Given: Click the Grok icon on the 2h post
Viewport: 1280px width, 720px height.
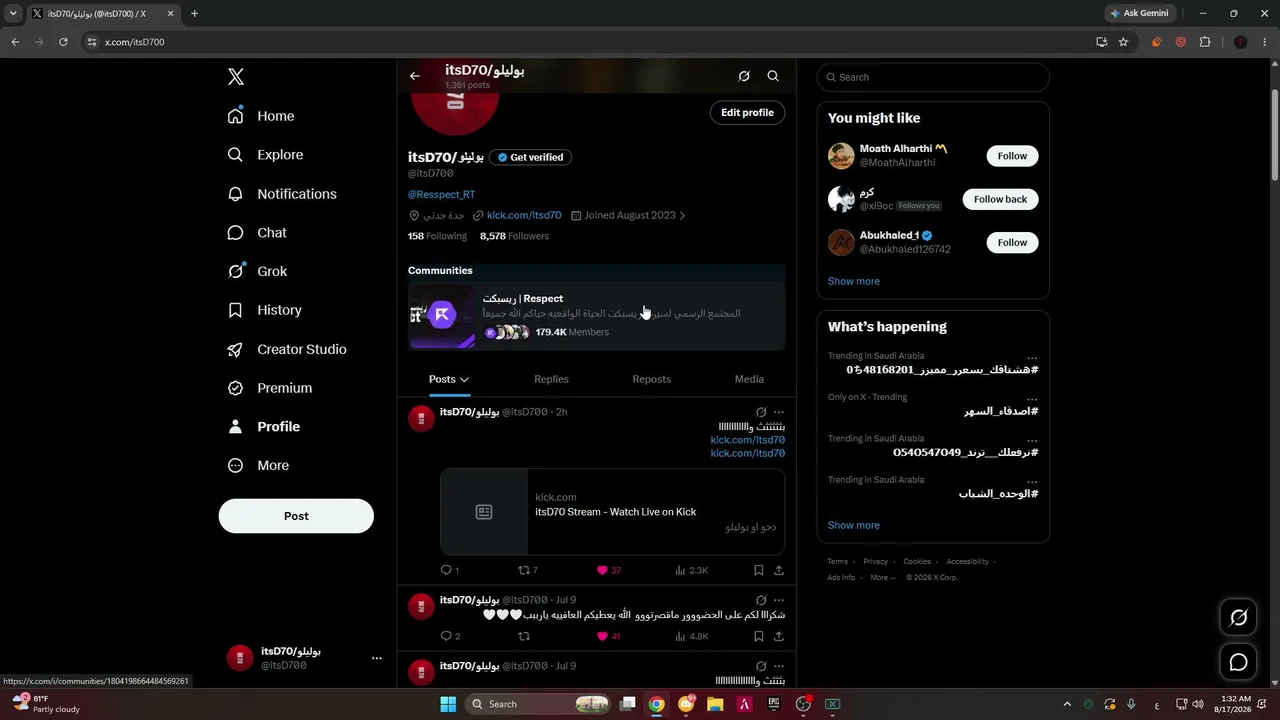Looking at the screenshot, I should coord(761,412).
